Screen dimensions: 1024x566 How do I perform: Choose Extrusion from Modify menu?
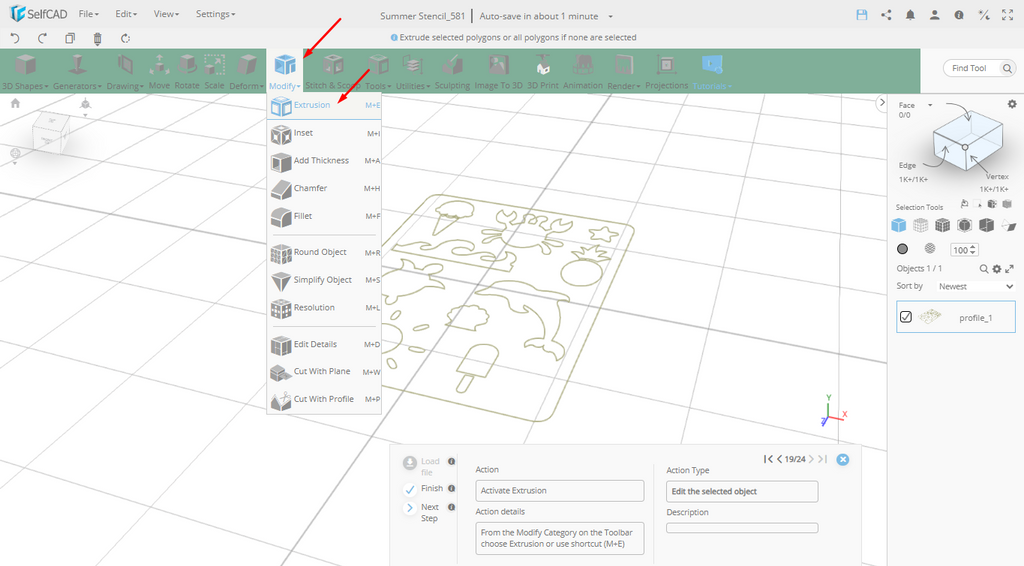325,105
